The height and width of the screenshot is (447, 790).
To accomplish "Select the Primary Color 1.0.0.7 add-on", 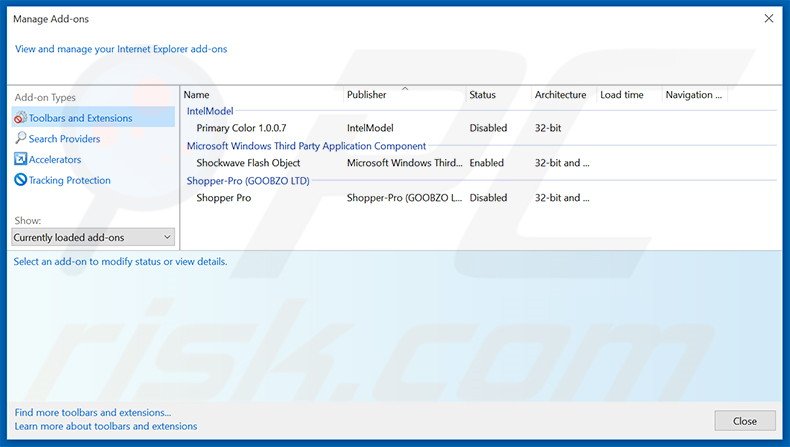I will pos(241,128).
